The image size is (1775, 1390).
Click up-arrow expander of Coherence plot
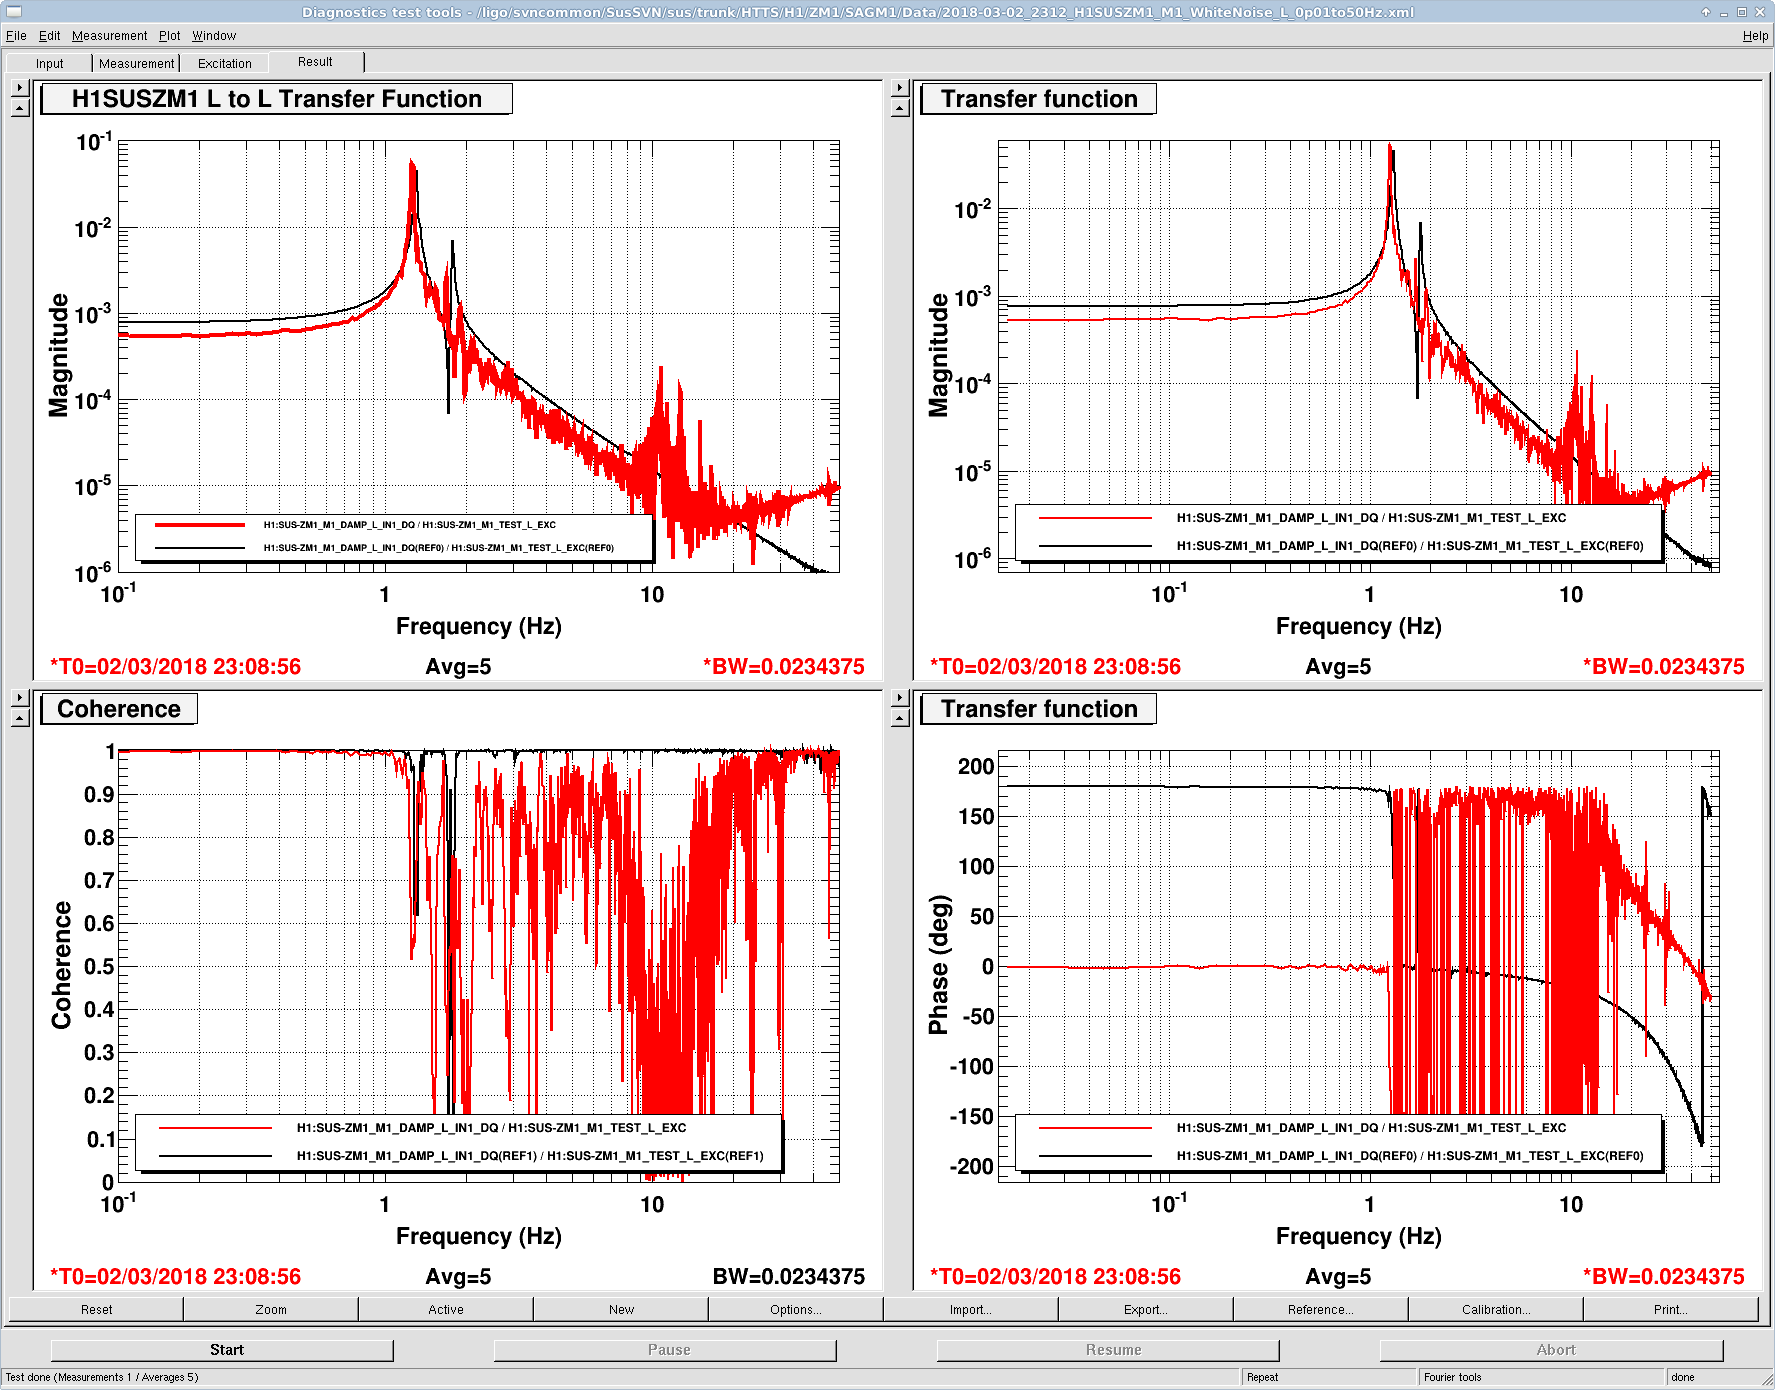(x=20, y=718)
